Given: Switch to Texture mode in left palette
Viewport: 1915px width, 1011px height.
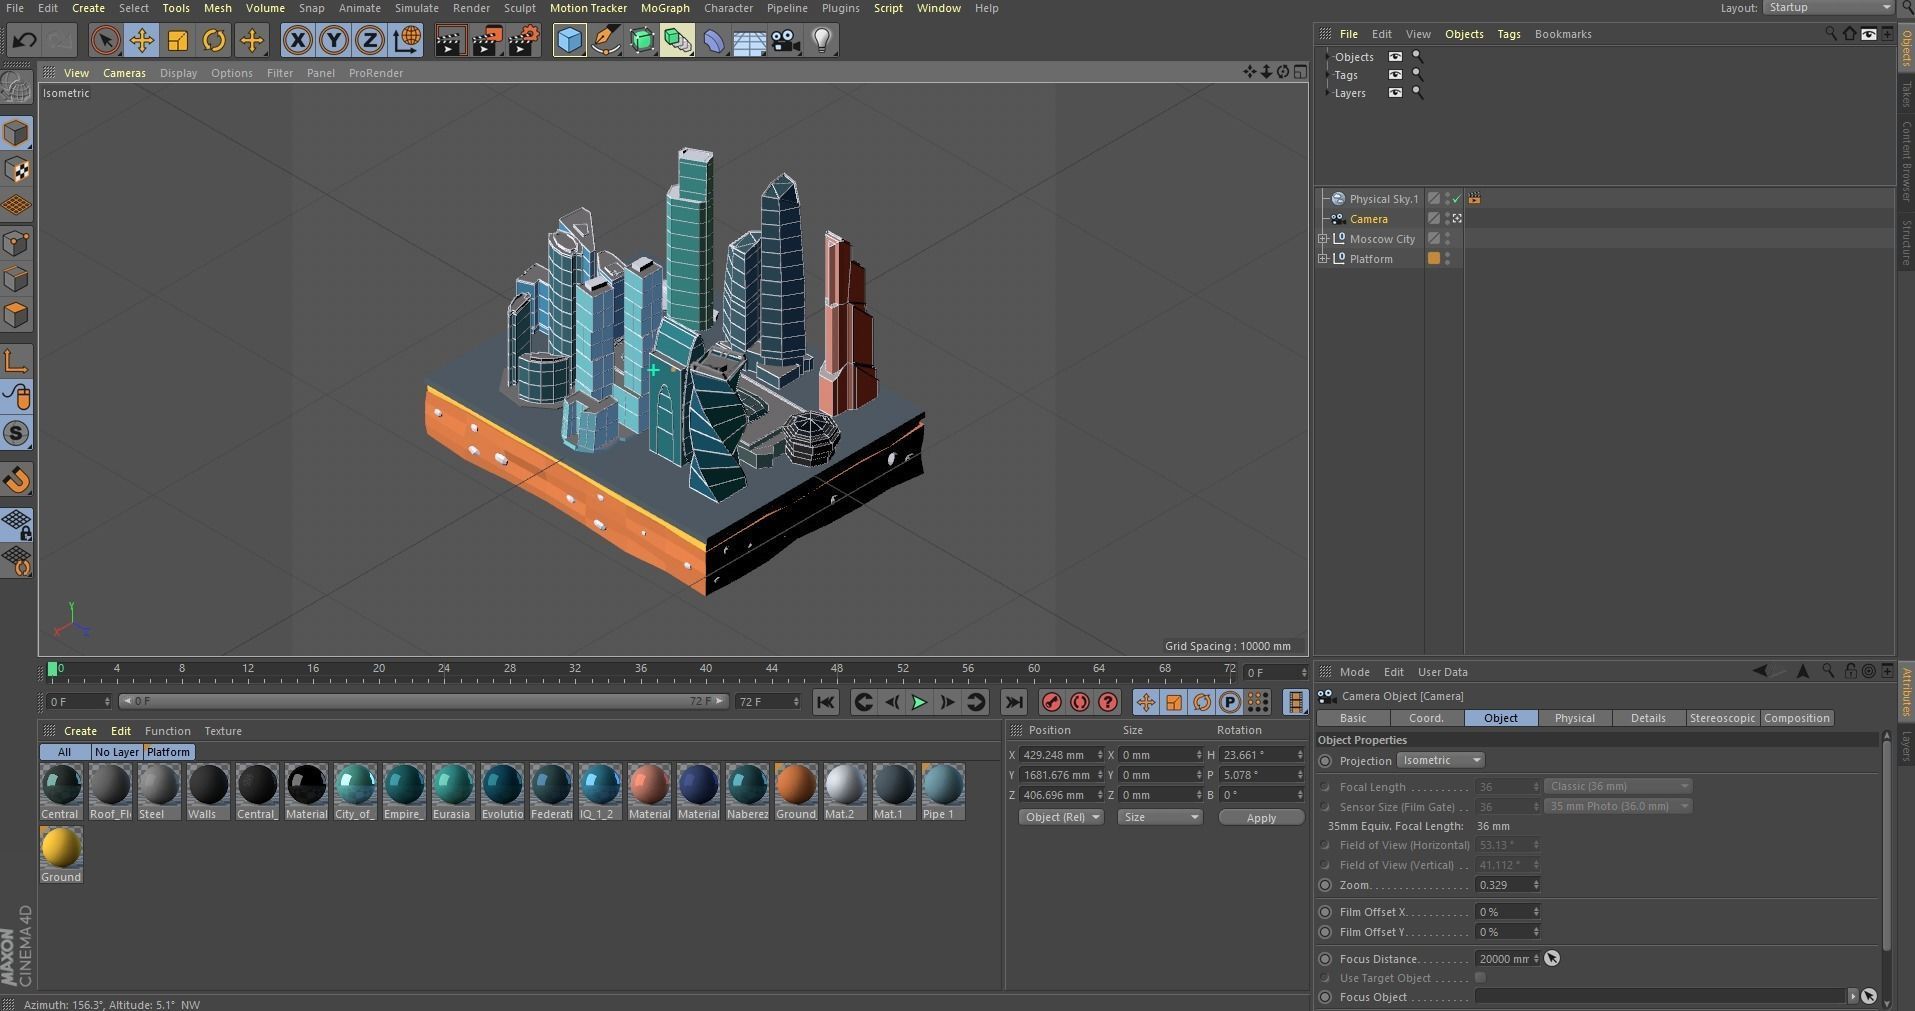Looking at the screenshot, I should (x=17, y=170).
